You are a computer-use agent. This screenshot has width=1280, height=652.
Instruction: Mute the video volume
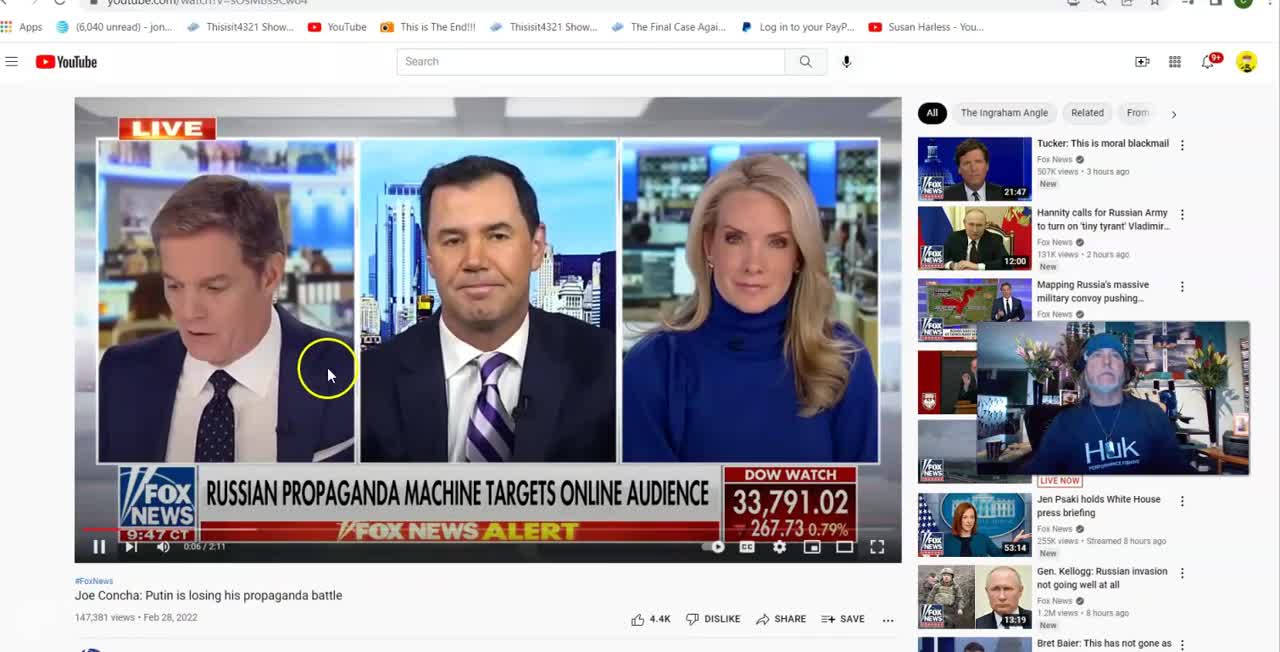click(x=163, y=547)
